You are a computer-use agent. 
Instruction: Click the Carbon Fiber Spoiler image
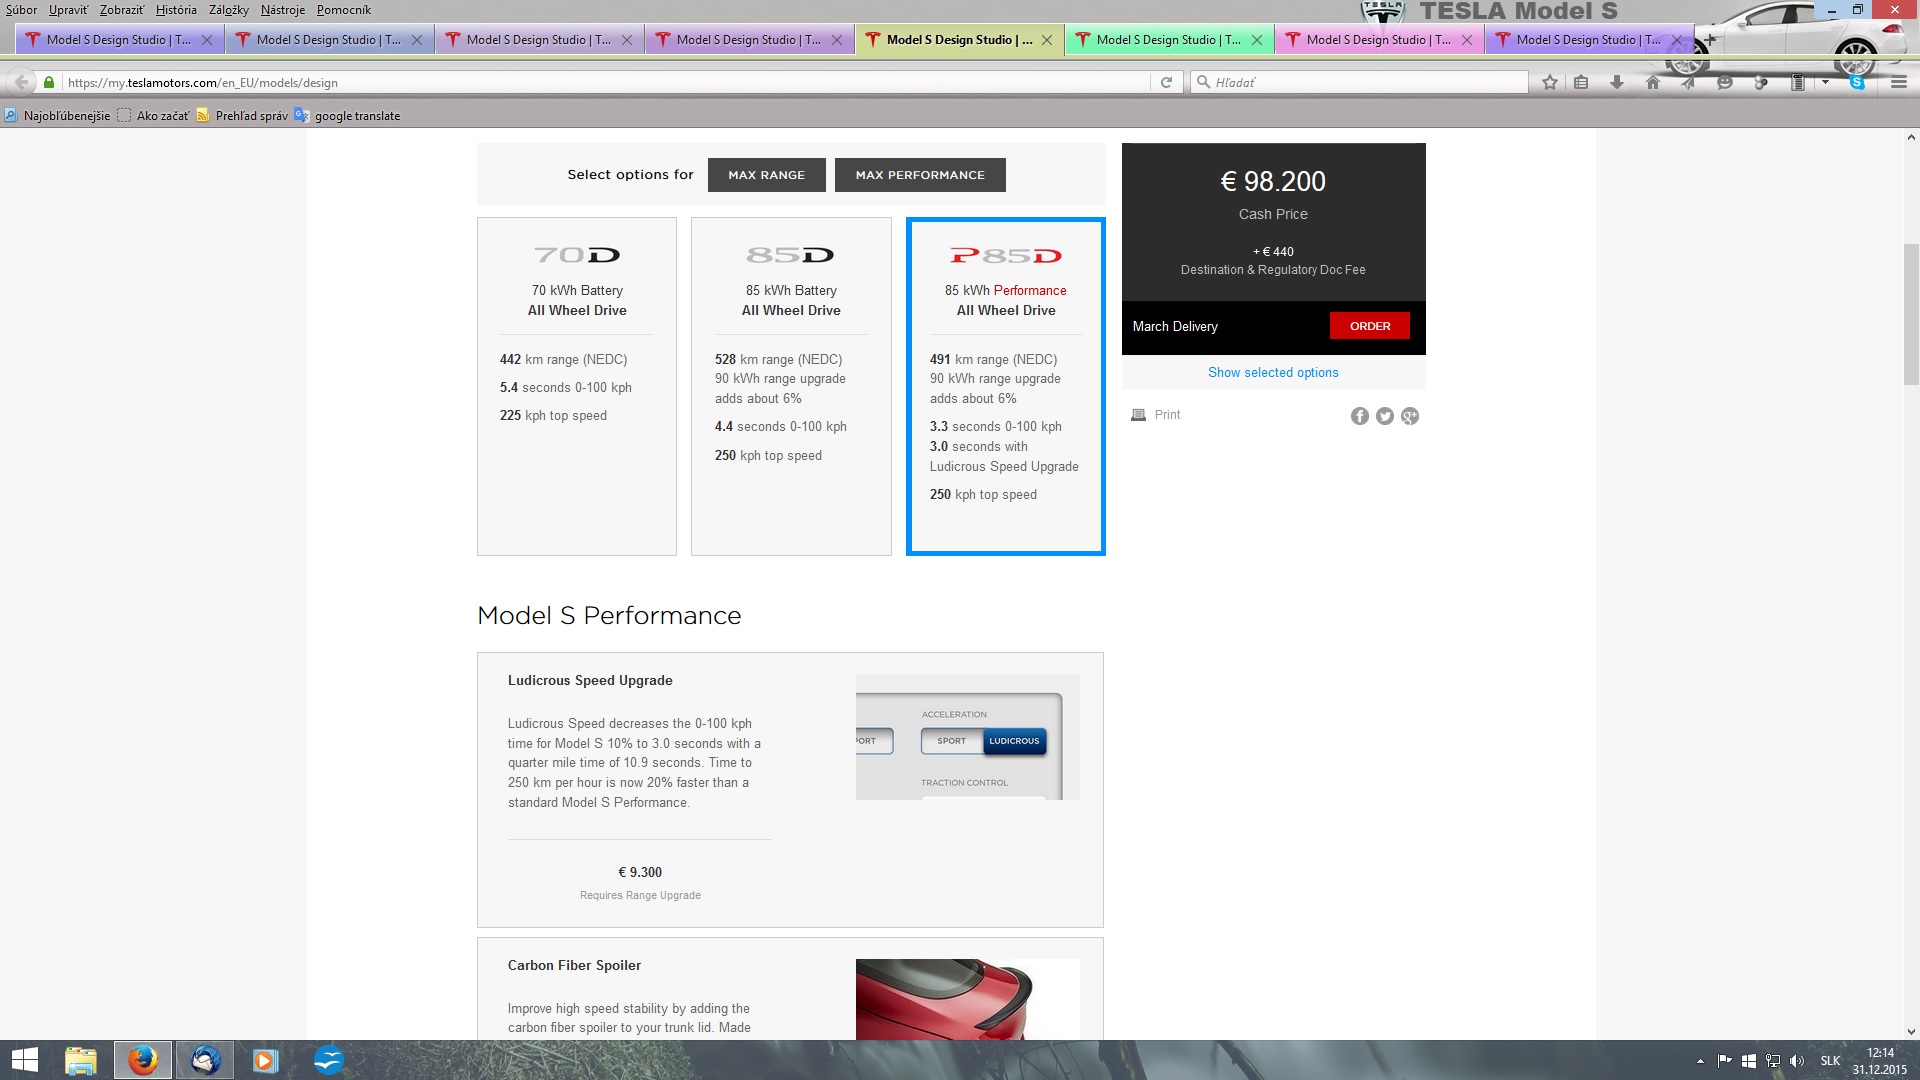[x=967, y=999]
